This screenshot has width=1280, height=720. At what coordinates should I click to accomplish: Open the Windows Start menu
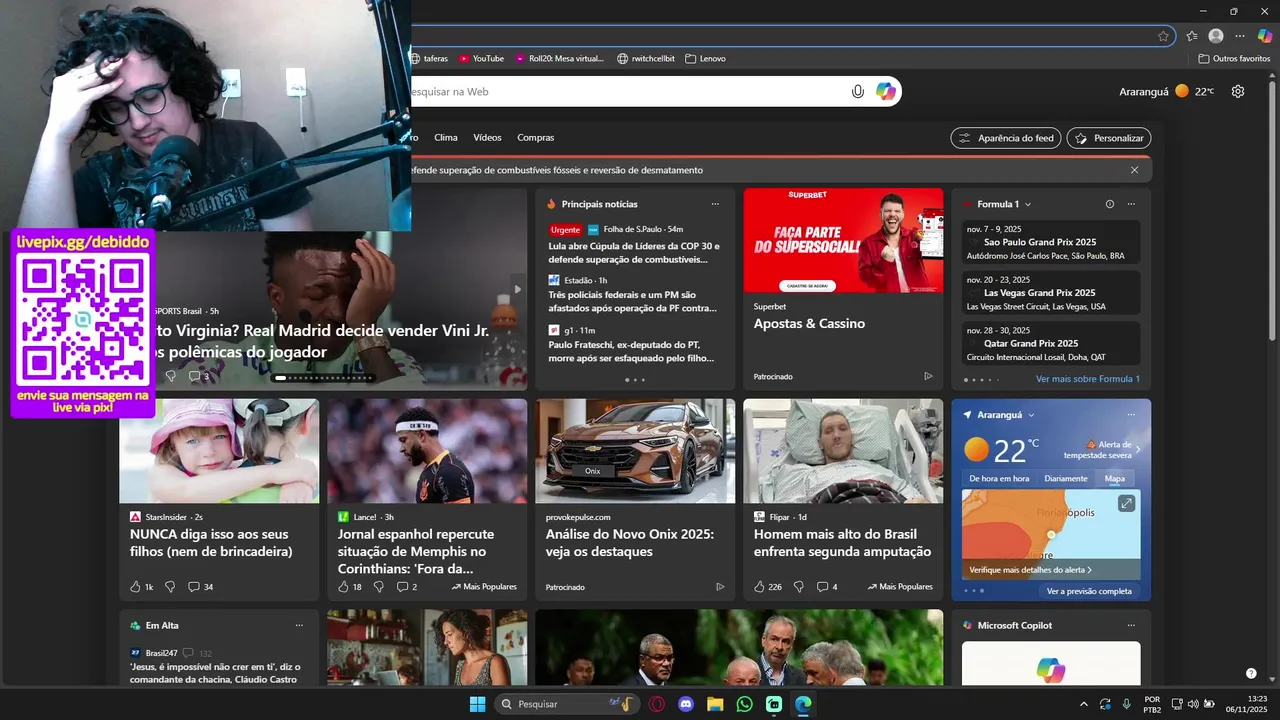tap(477, 704)
